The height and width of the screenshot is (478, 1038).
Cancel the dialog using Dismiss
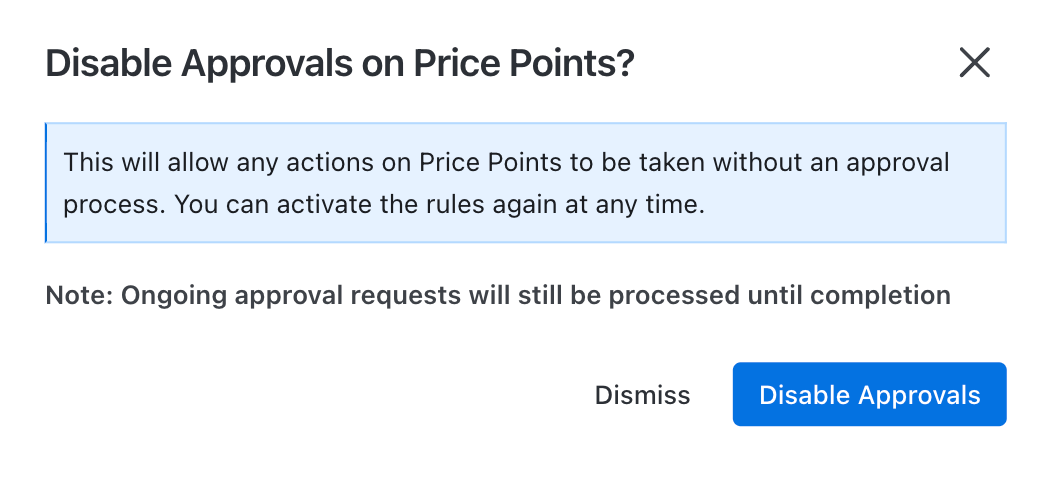(642, 395)
